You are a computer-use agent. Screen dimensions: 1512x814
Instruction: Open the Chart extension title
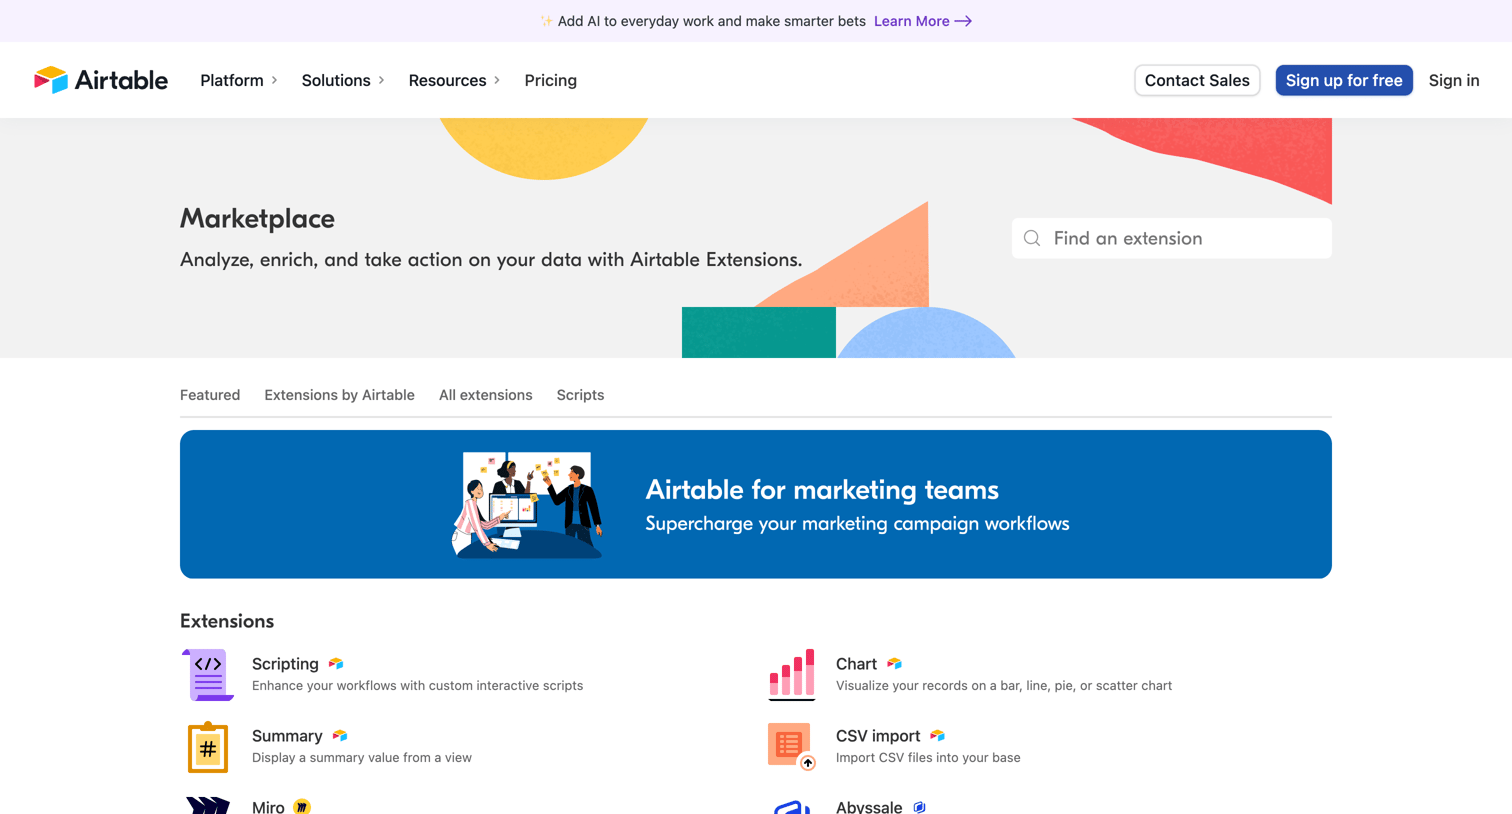click(856, 664)
